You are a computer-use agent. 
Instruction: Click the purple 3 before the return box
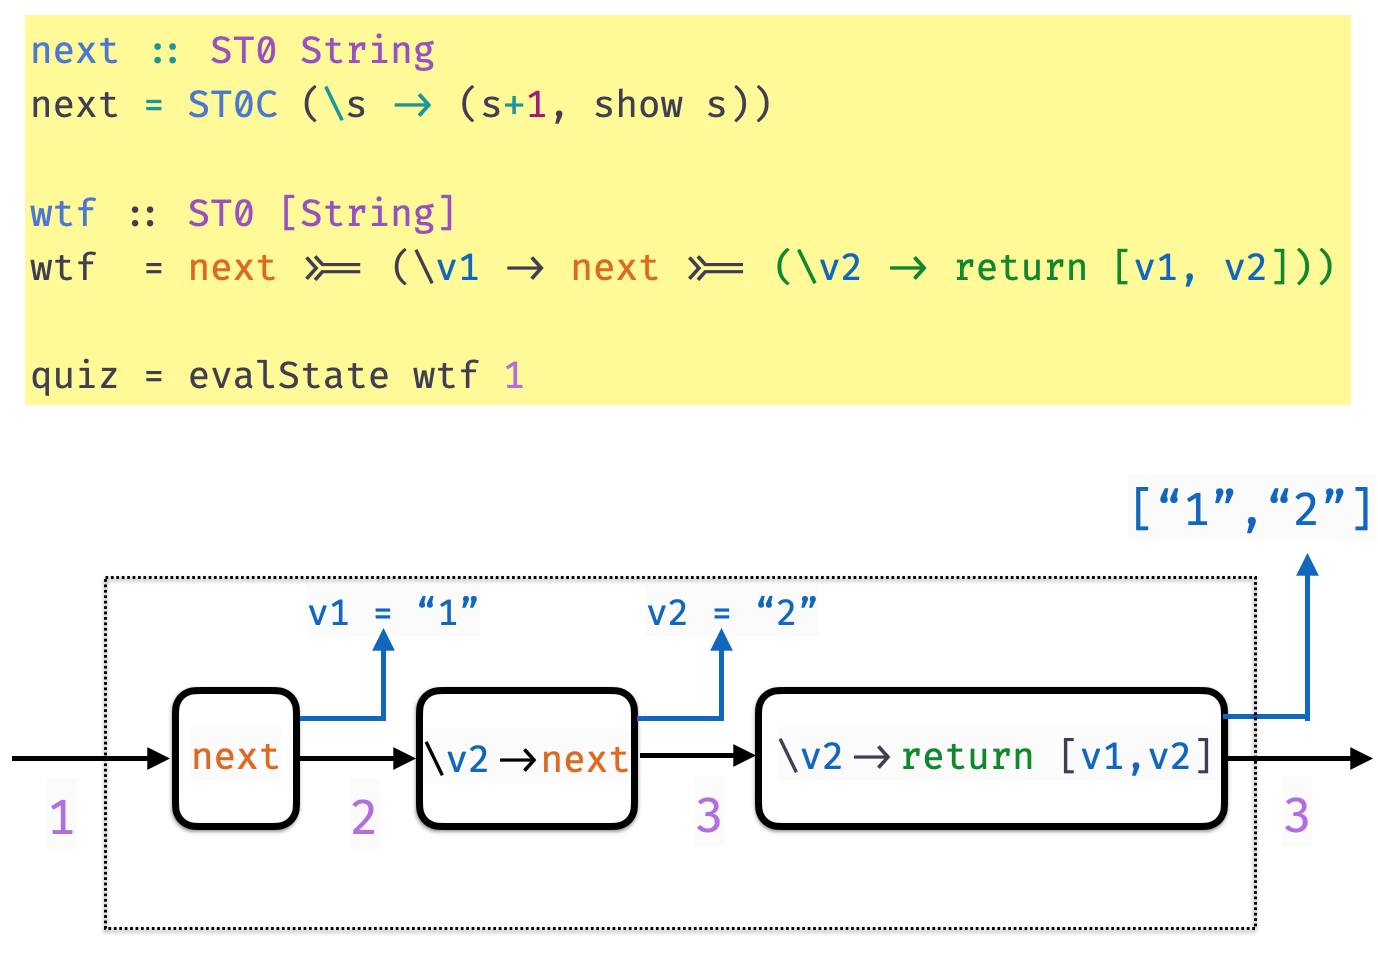click(x=708, y=816)
